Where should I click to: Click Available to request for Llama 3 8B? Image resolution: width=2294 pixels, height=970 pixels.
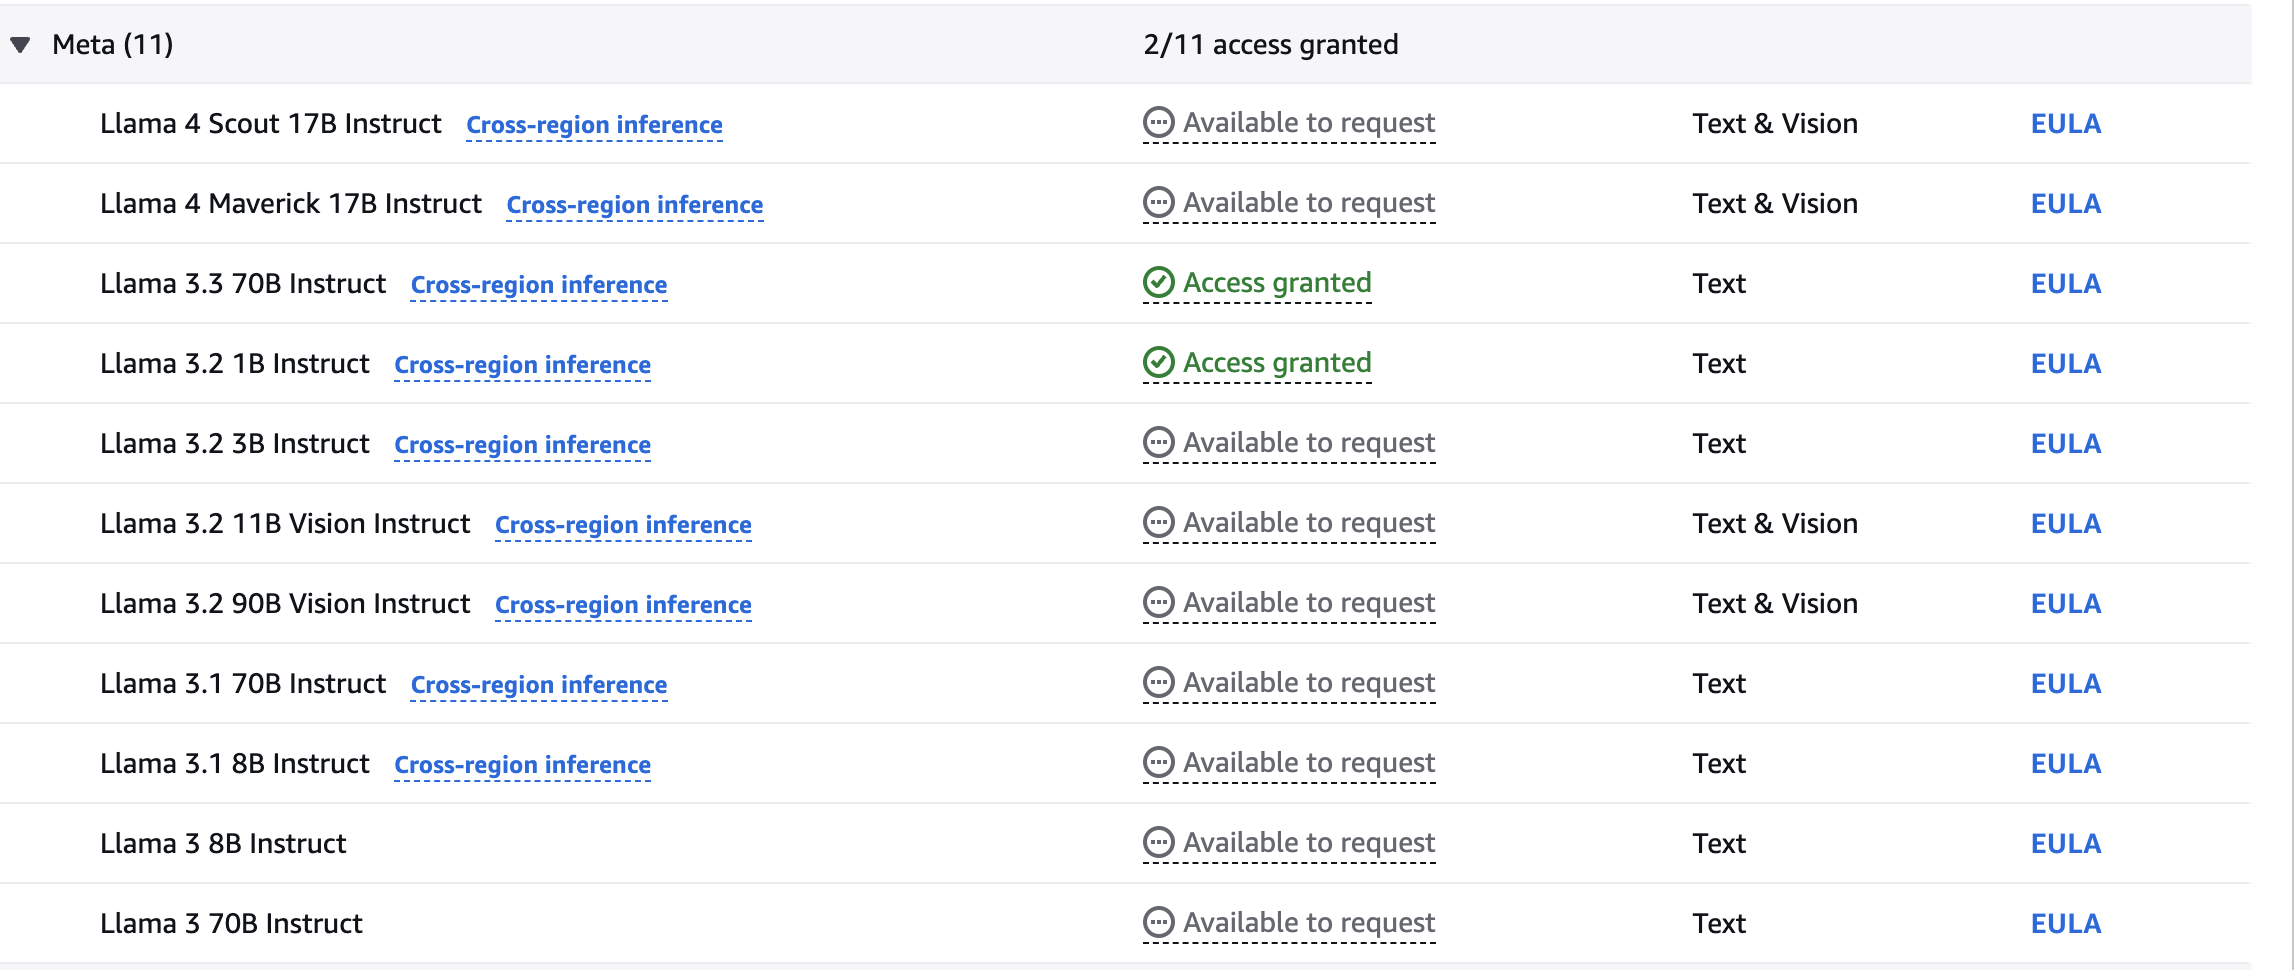pyautogui.click(x=1309, y=843)
